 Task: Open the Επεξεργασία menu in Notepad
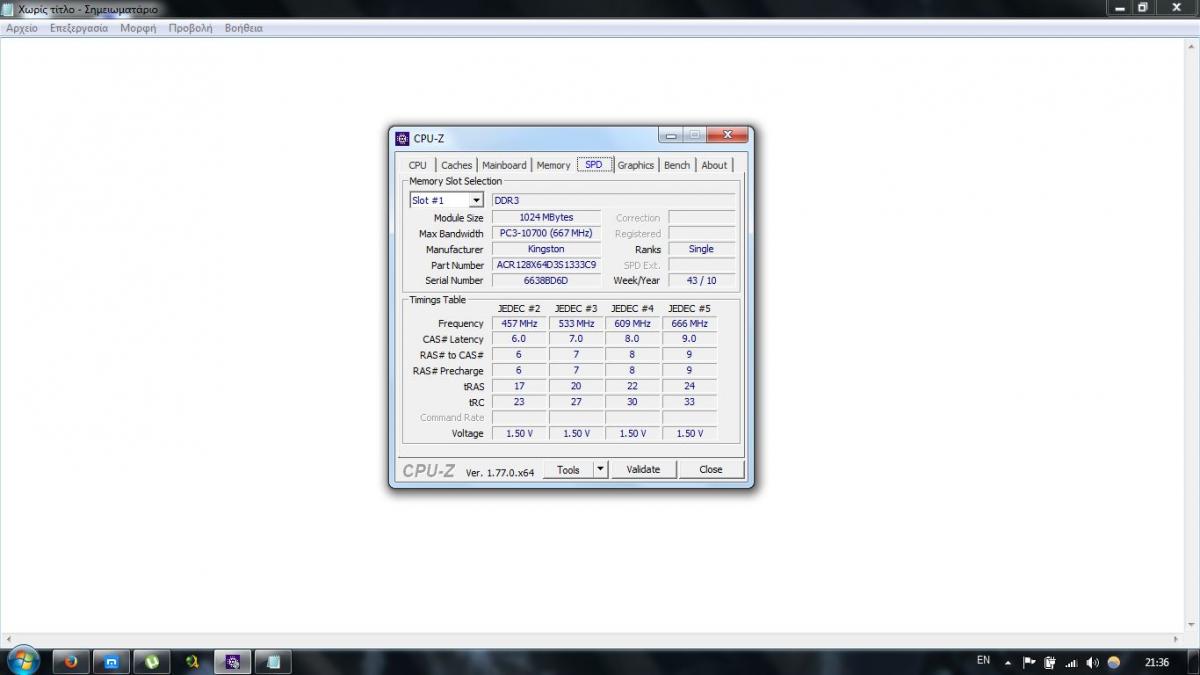pyautogui.click(x=79, y=28)
